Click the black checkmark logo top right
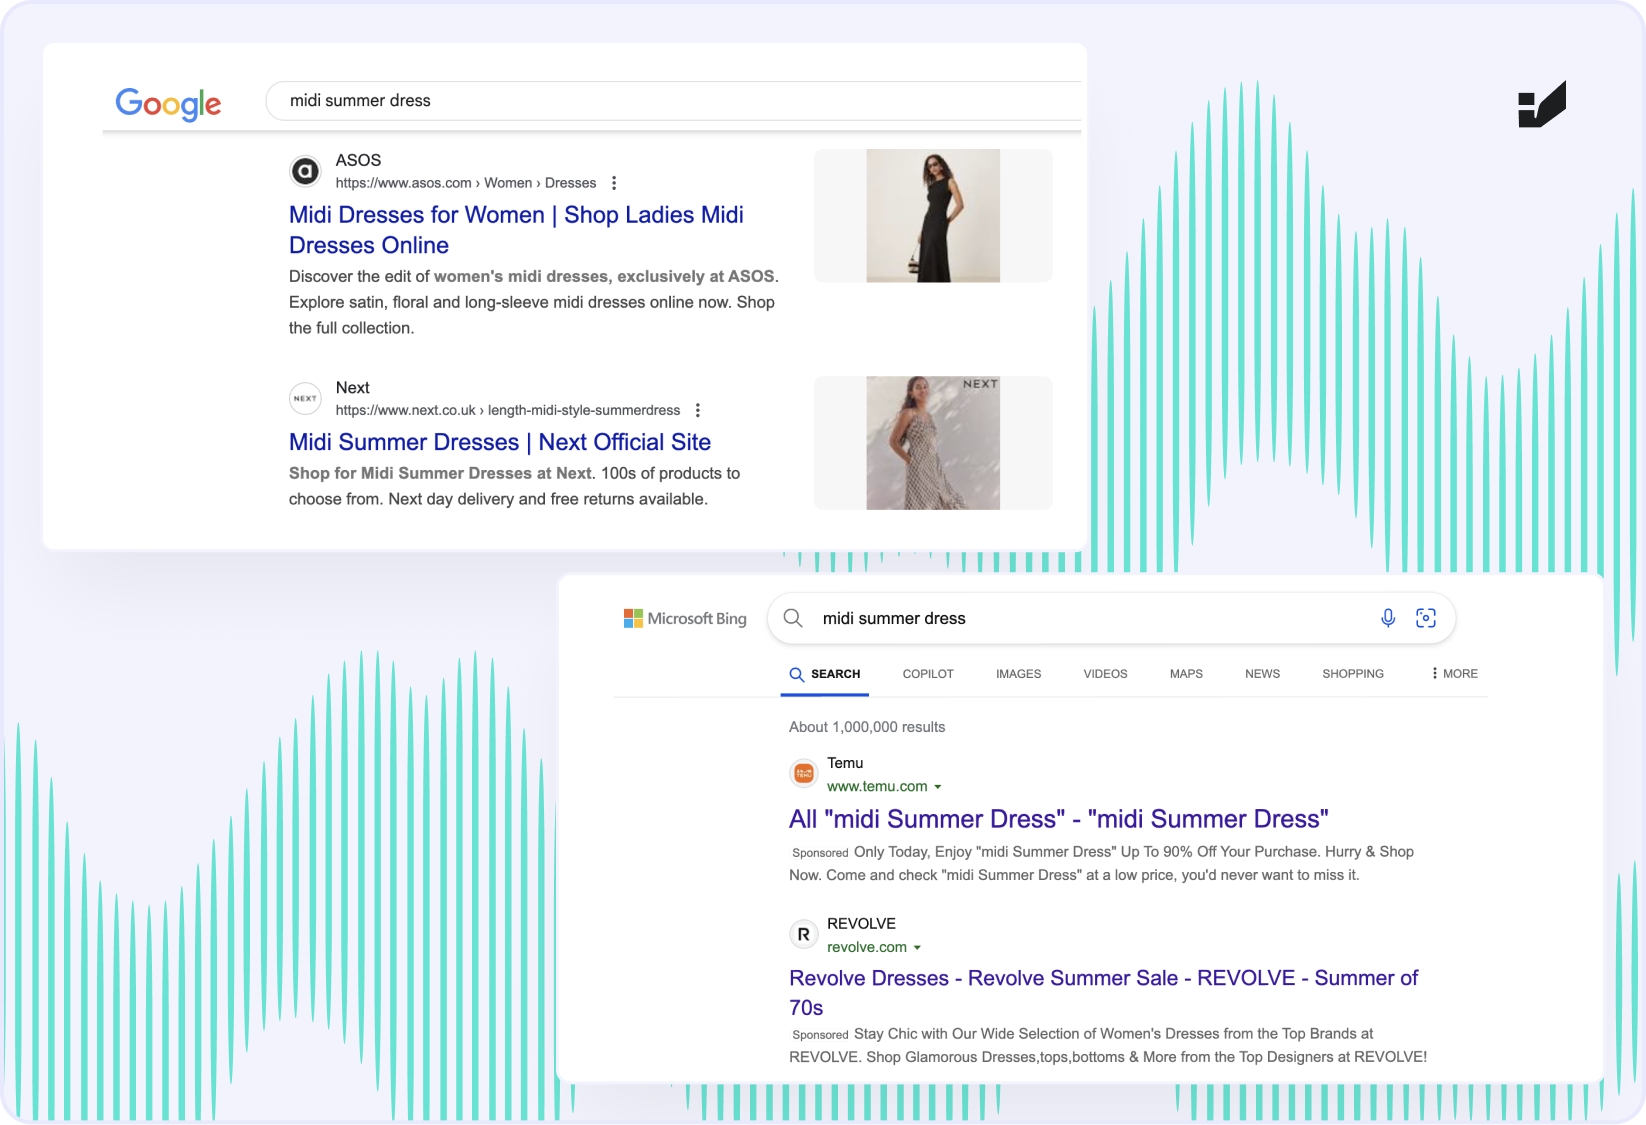 (1542, 104)
